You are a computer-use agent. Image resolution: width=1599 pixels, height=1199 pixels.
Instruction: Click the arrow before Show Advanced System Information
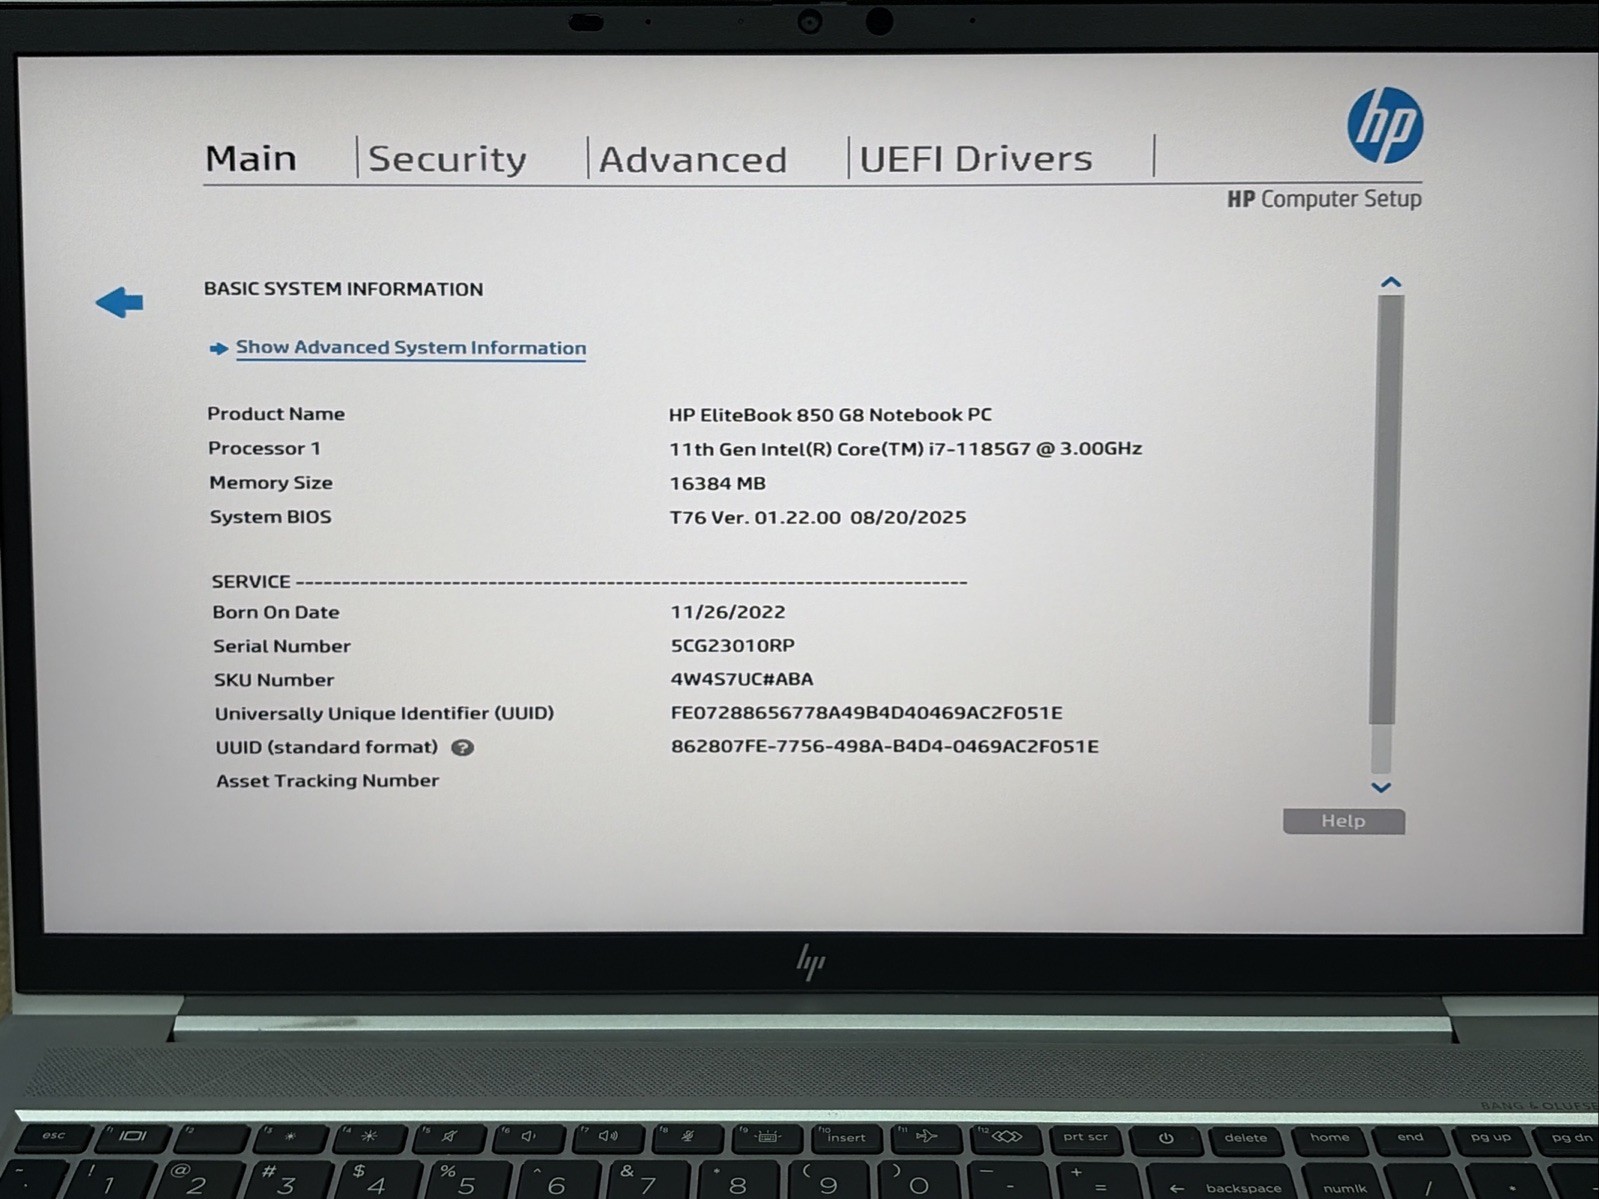click(218, 348)
